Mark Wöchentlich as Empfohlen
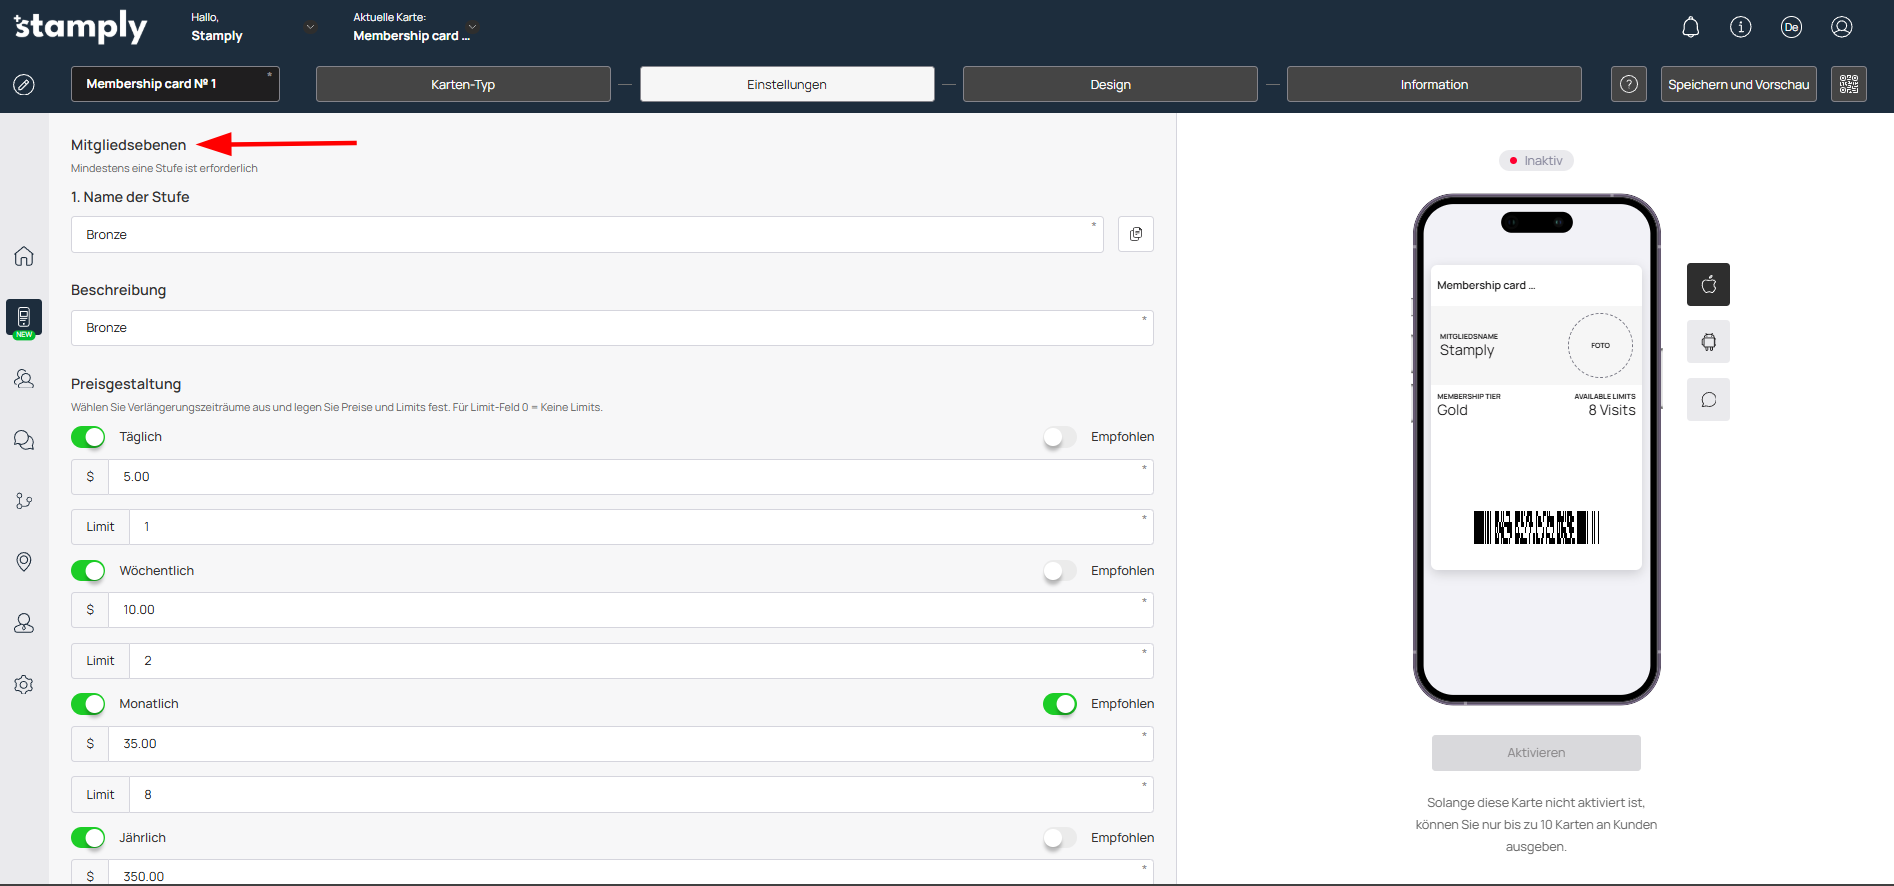This screenshot has height=886, width=1894. tap(1059, 571)
